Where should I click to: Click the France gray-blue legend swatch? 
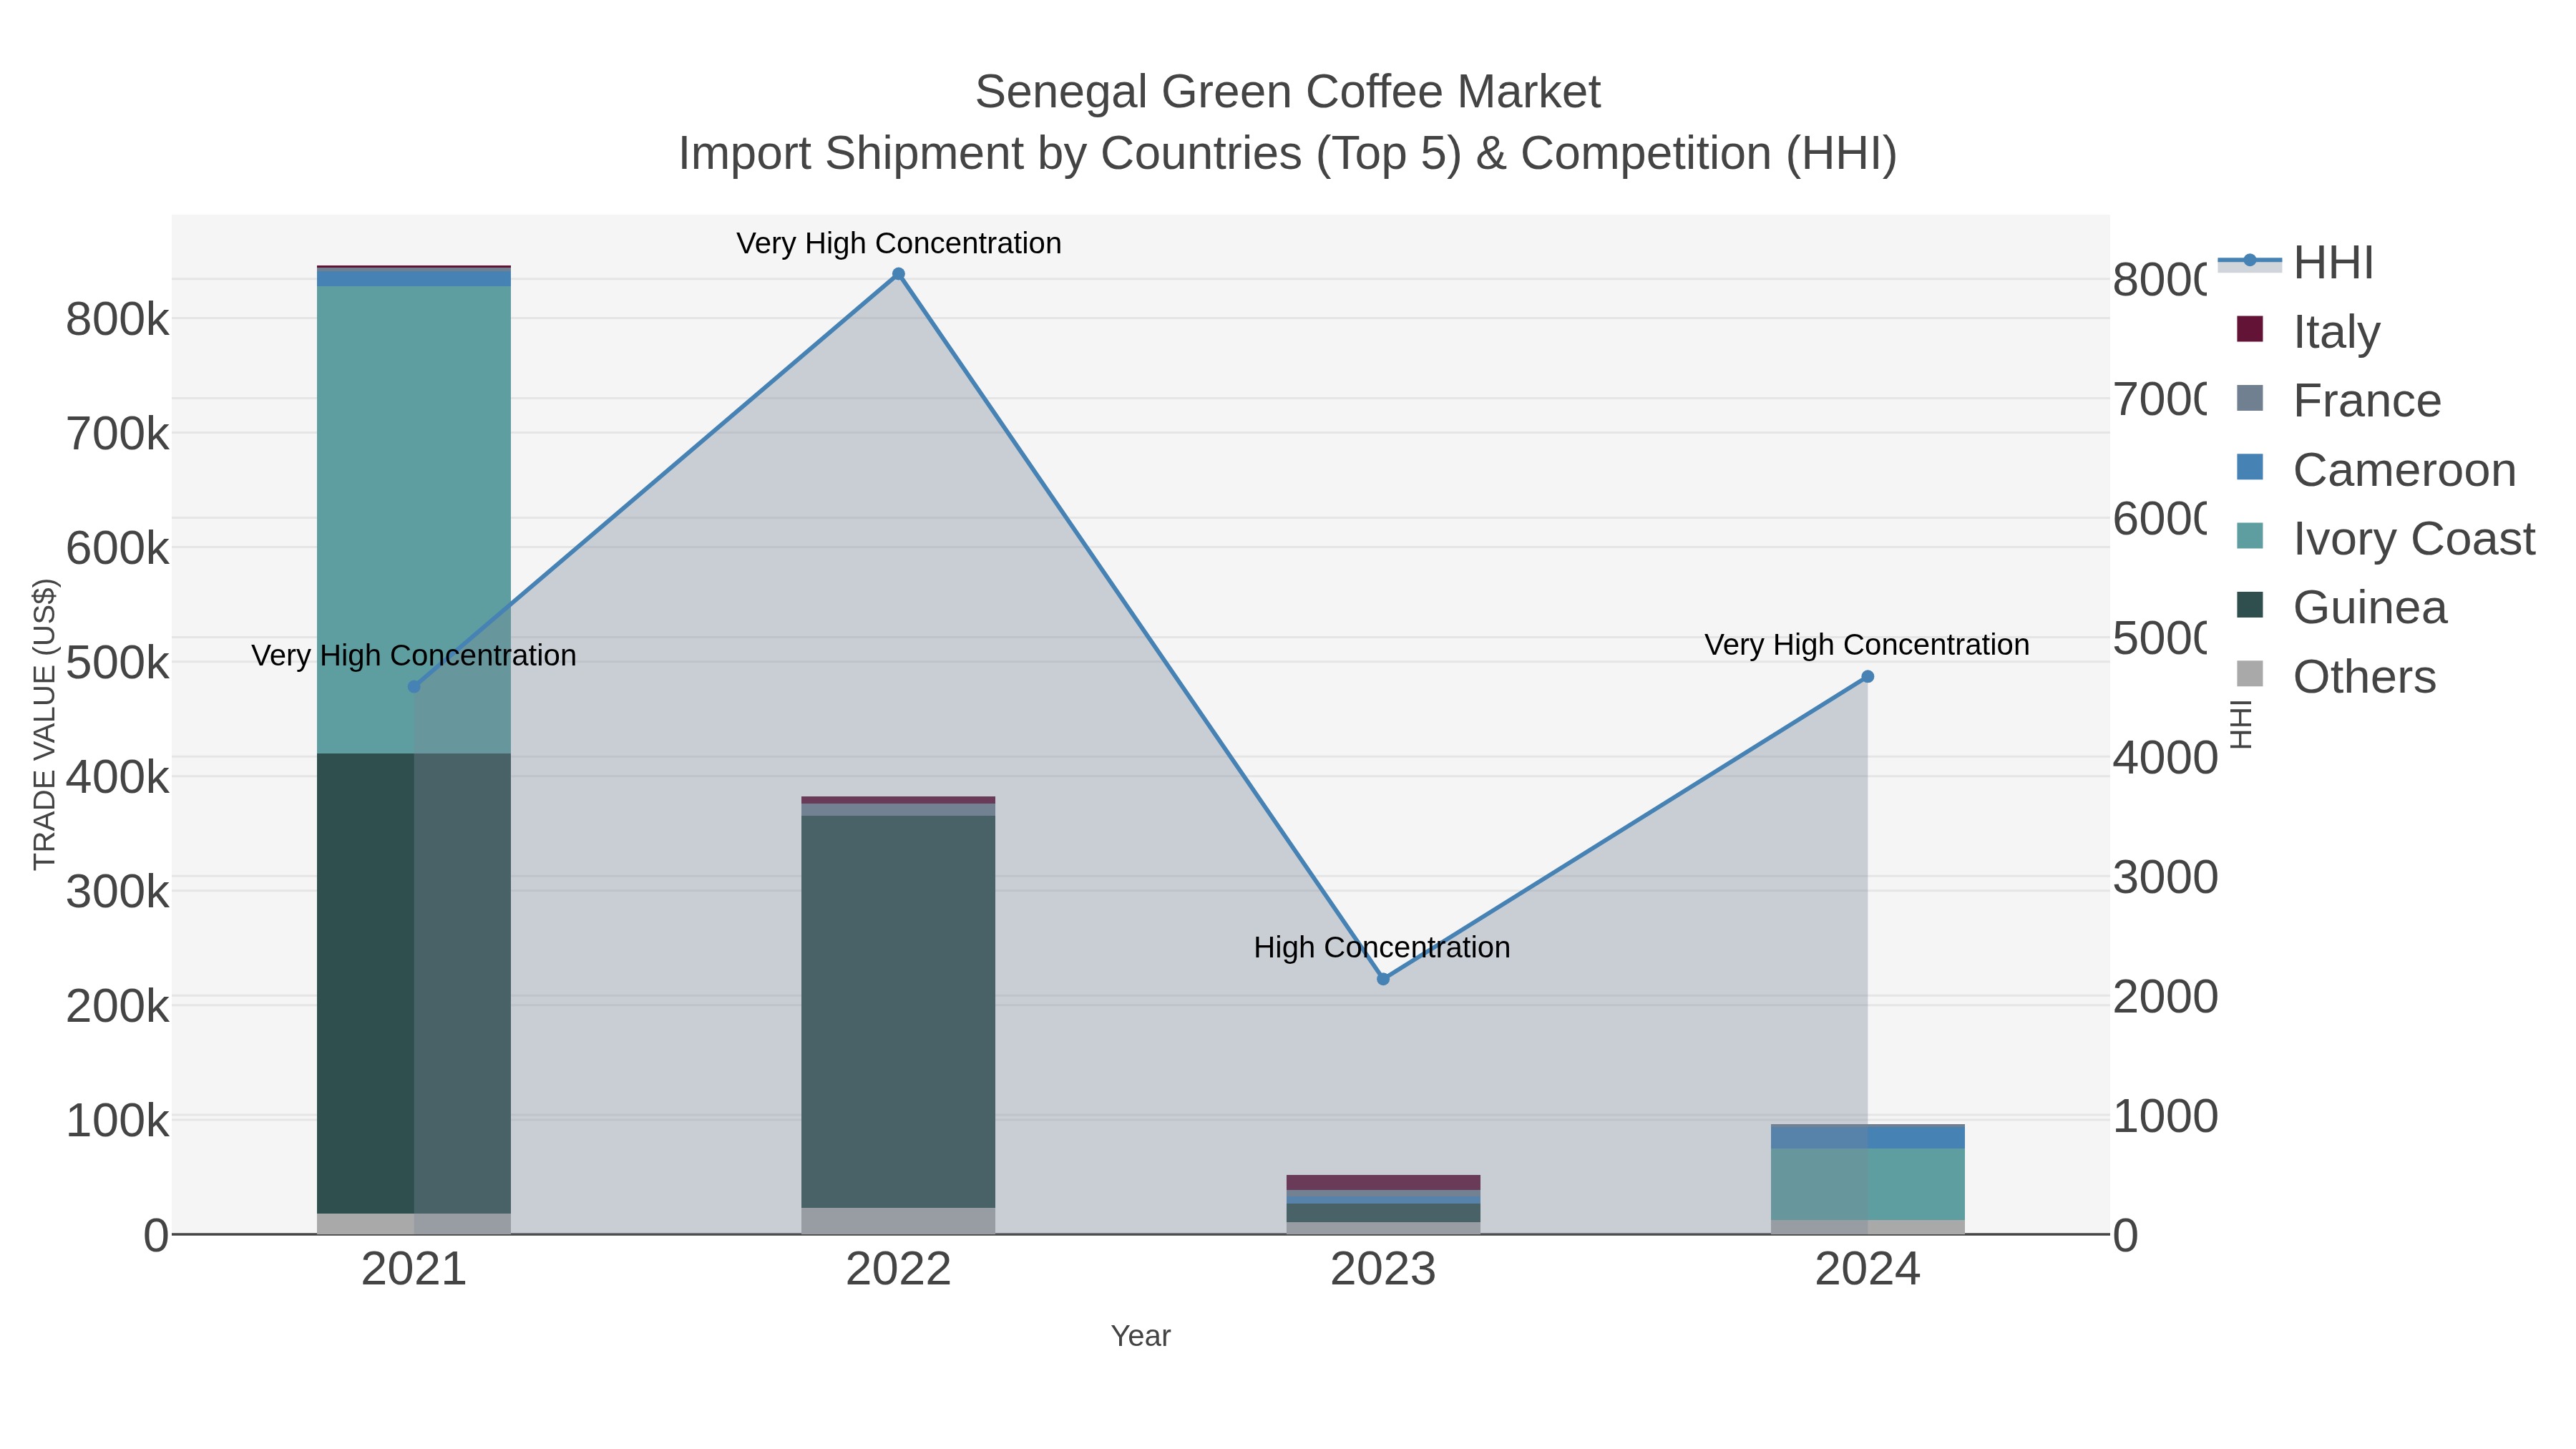tap(2250, 397)
